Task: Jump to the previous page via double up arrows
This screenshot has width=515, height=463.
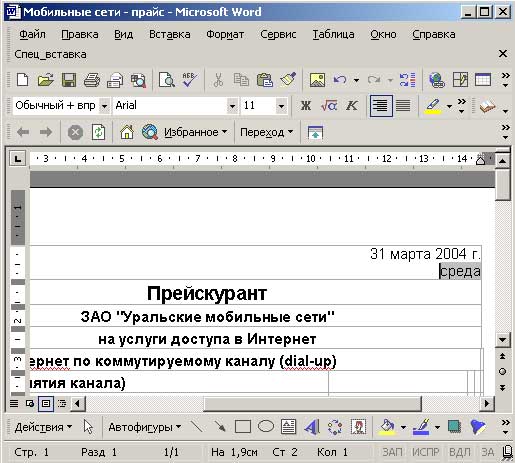Action: pos(502,356)
